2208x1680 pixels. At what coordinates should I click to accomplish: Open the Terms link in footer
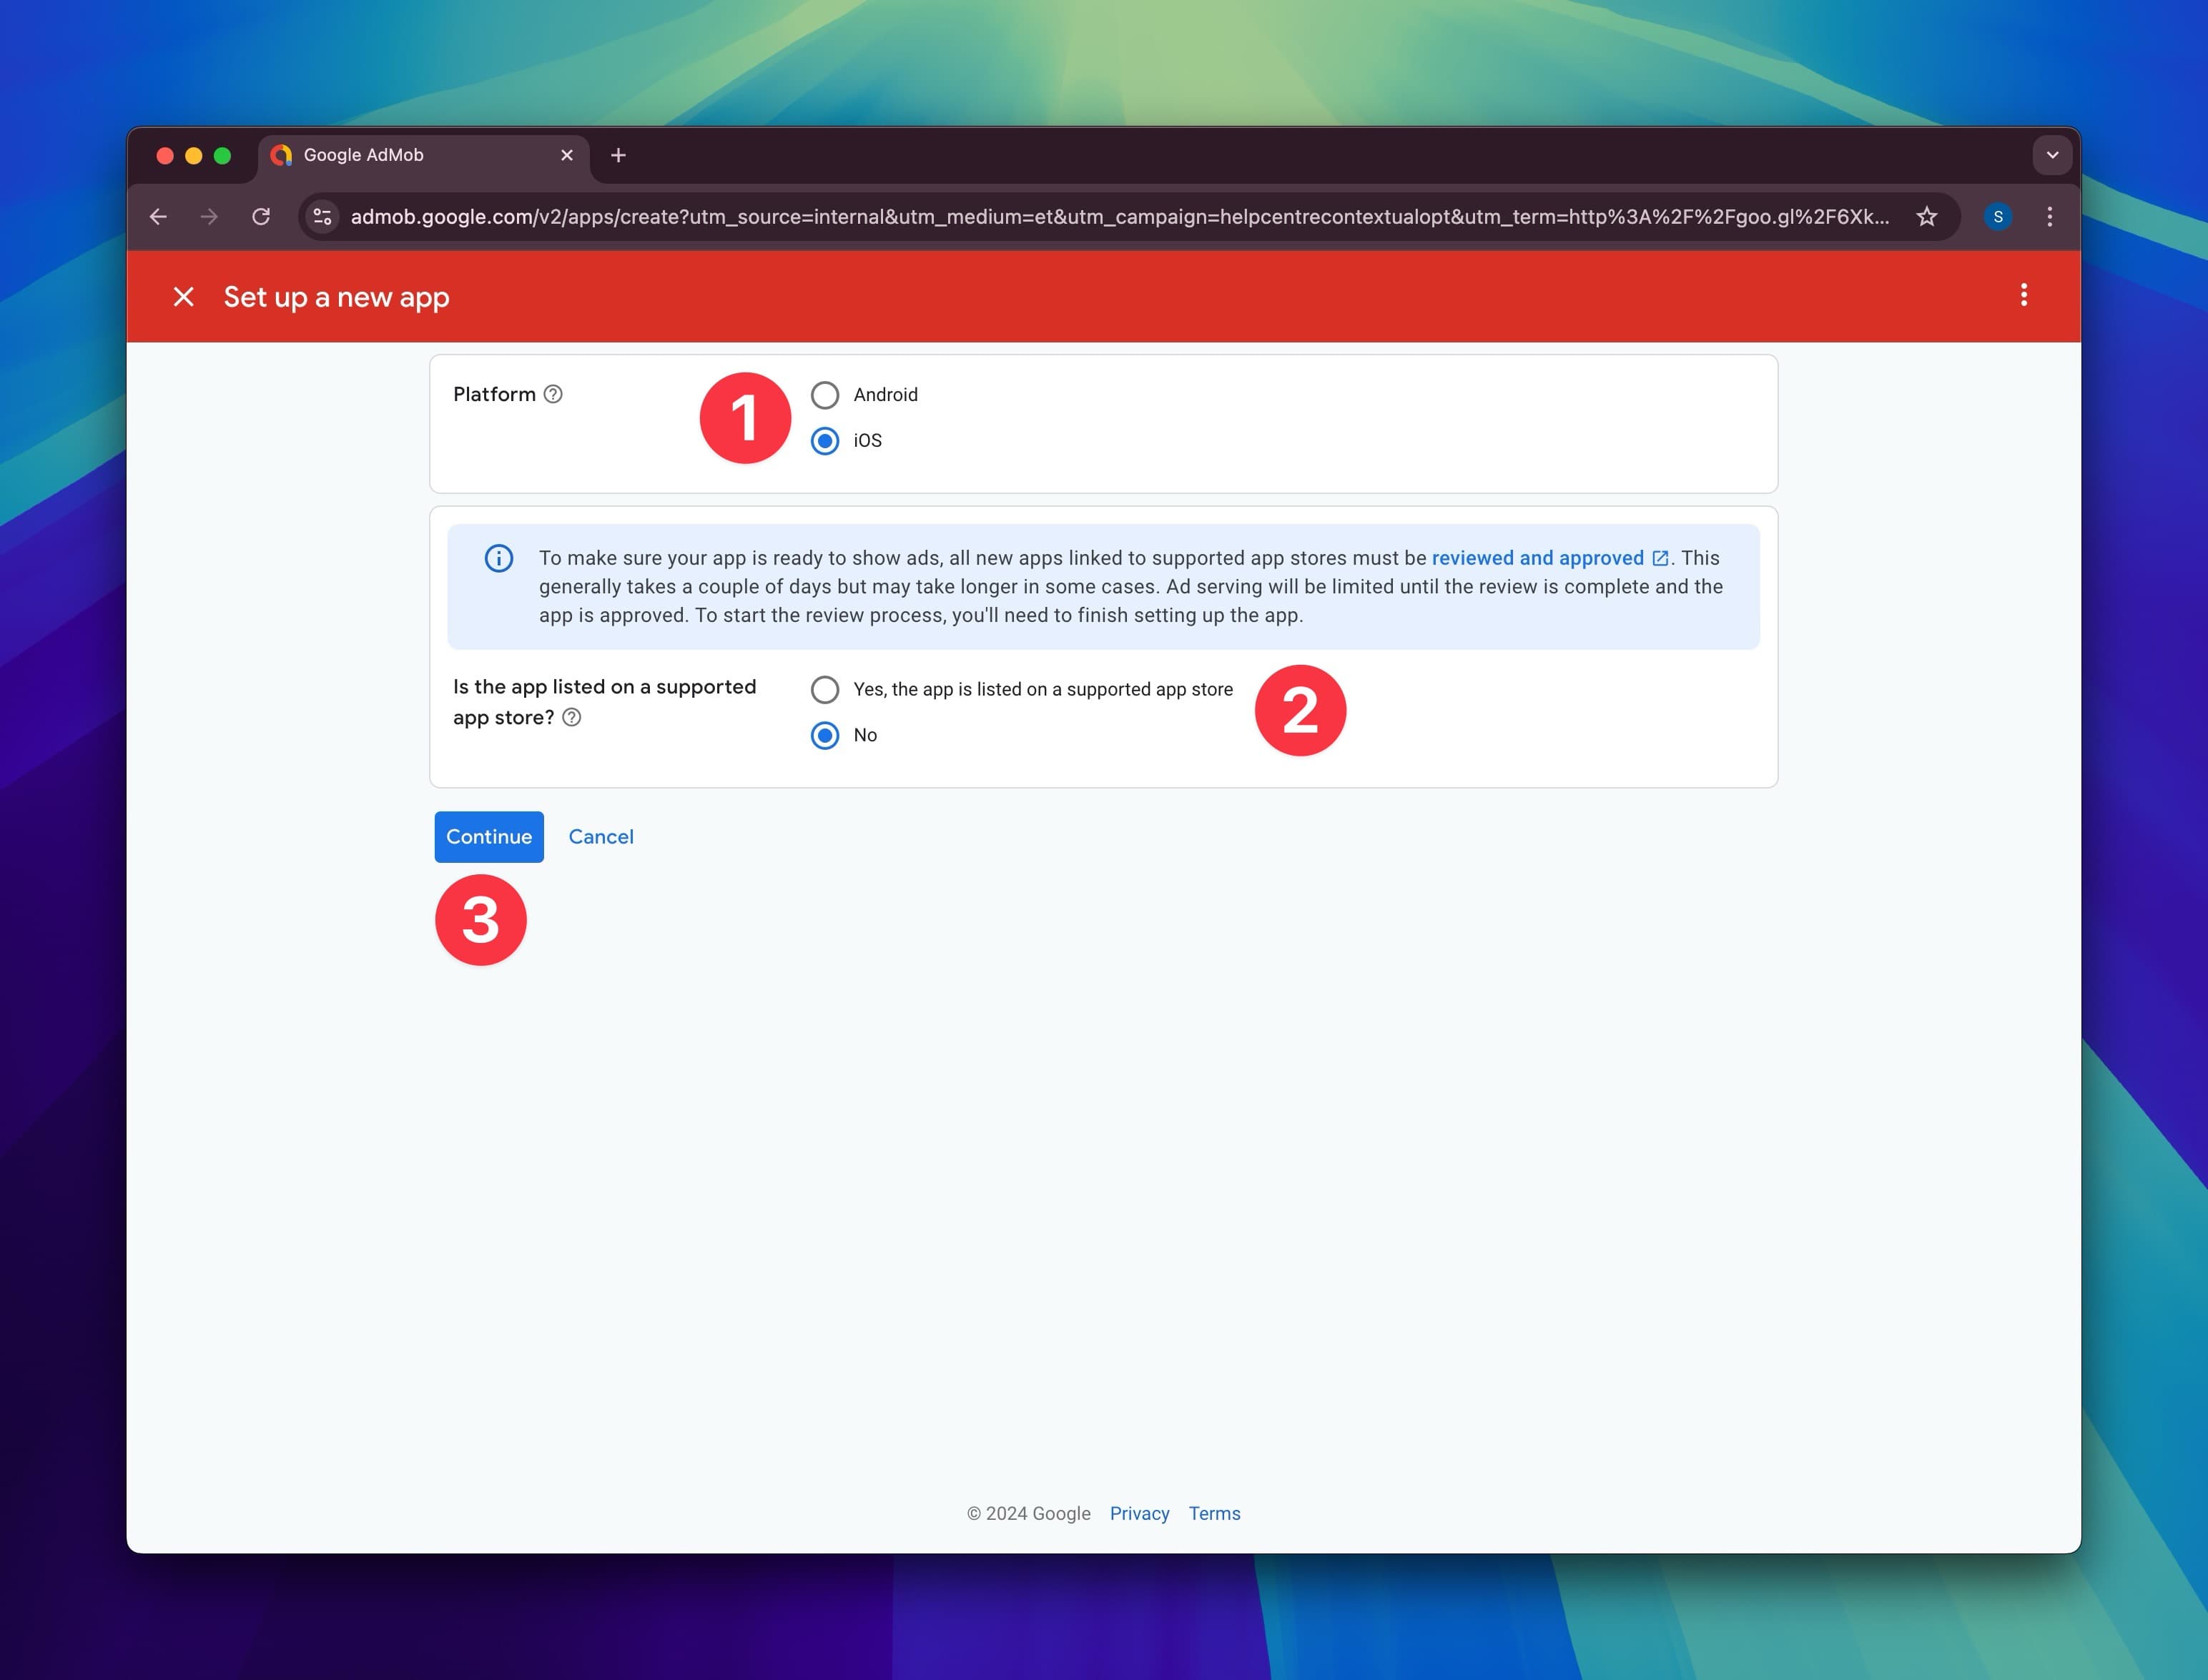click(x=1214, y=1513)
